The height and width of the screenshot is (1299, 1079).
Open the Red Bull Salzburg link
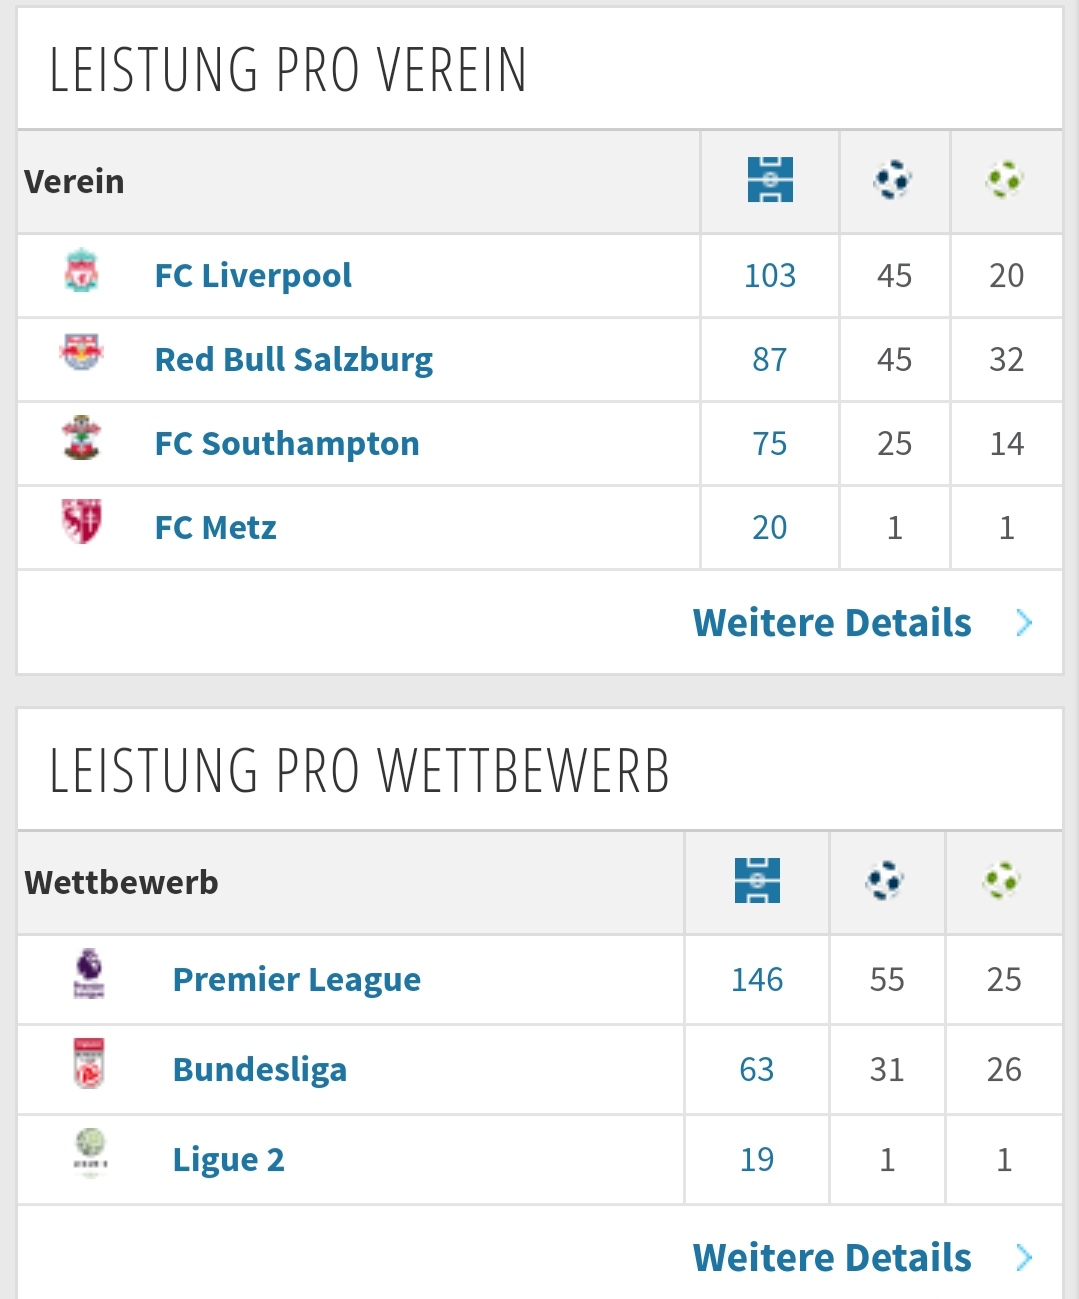pyautogui.click(x=294, y=359)
